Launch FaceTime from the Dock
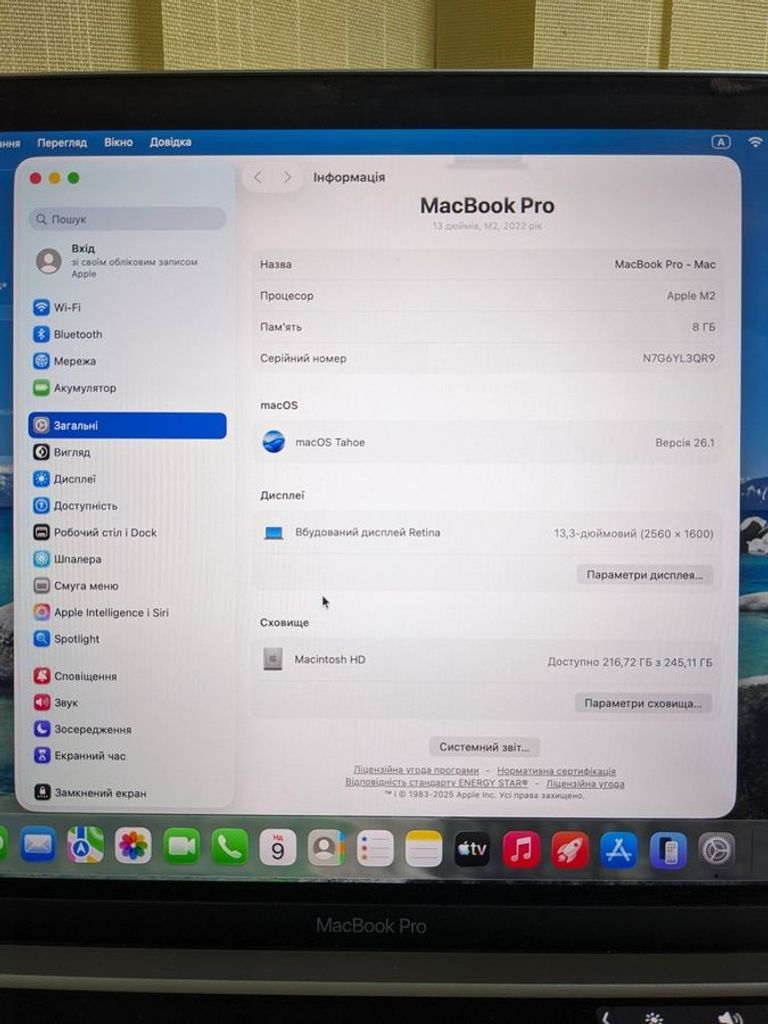 point(182,846)
